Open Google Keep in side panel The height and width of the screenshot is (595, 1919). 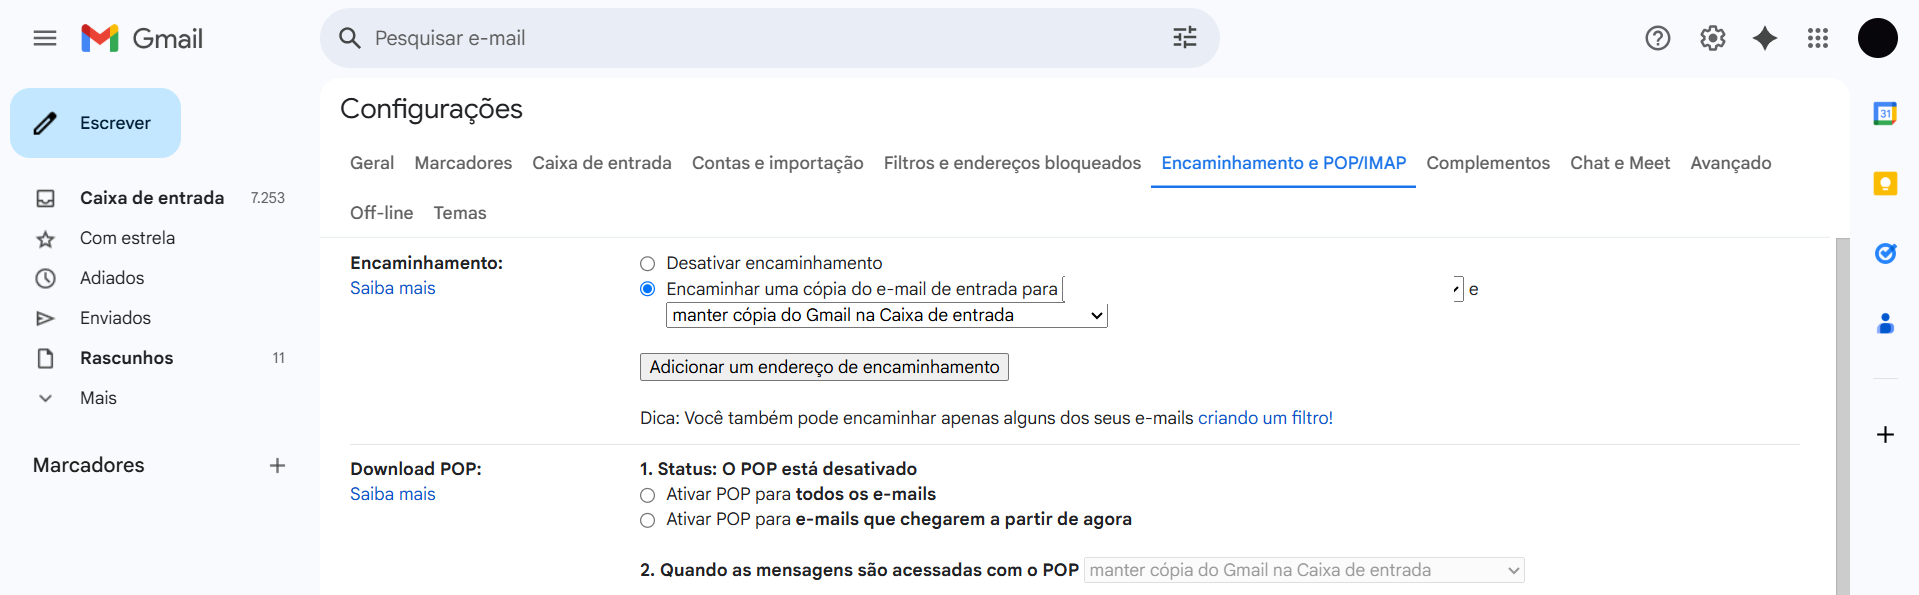(x=1885, y=184)
